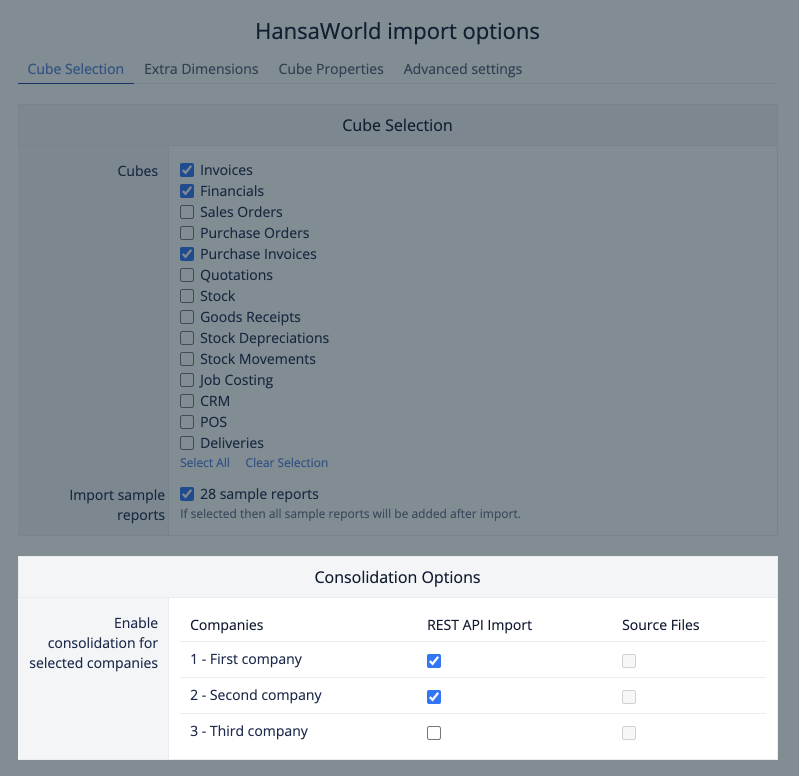The image size is (799, 776).
Task: Enable the Job Costing cube
Action: [187, 380]
